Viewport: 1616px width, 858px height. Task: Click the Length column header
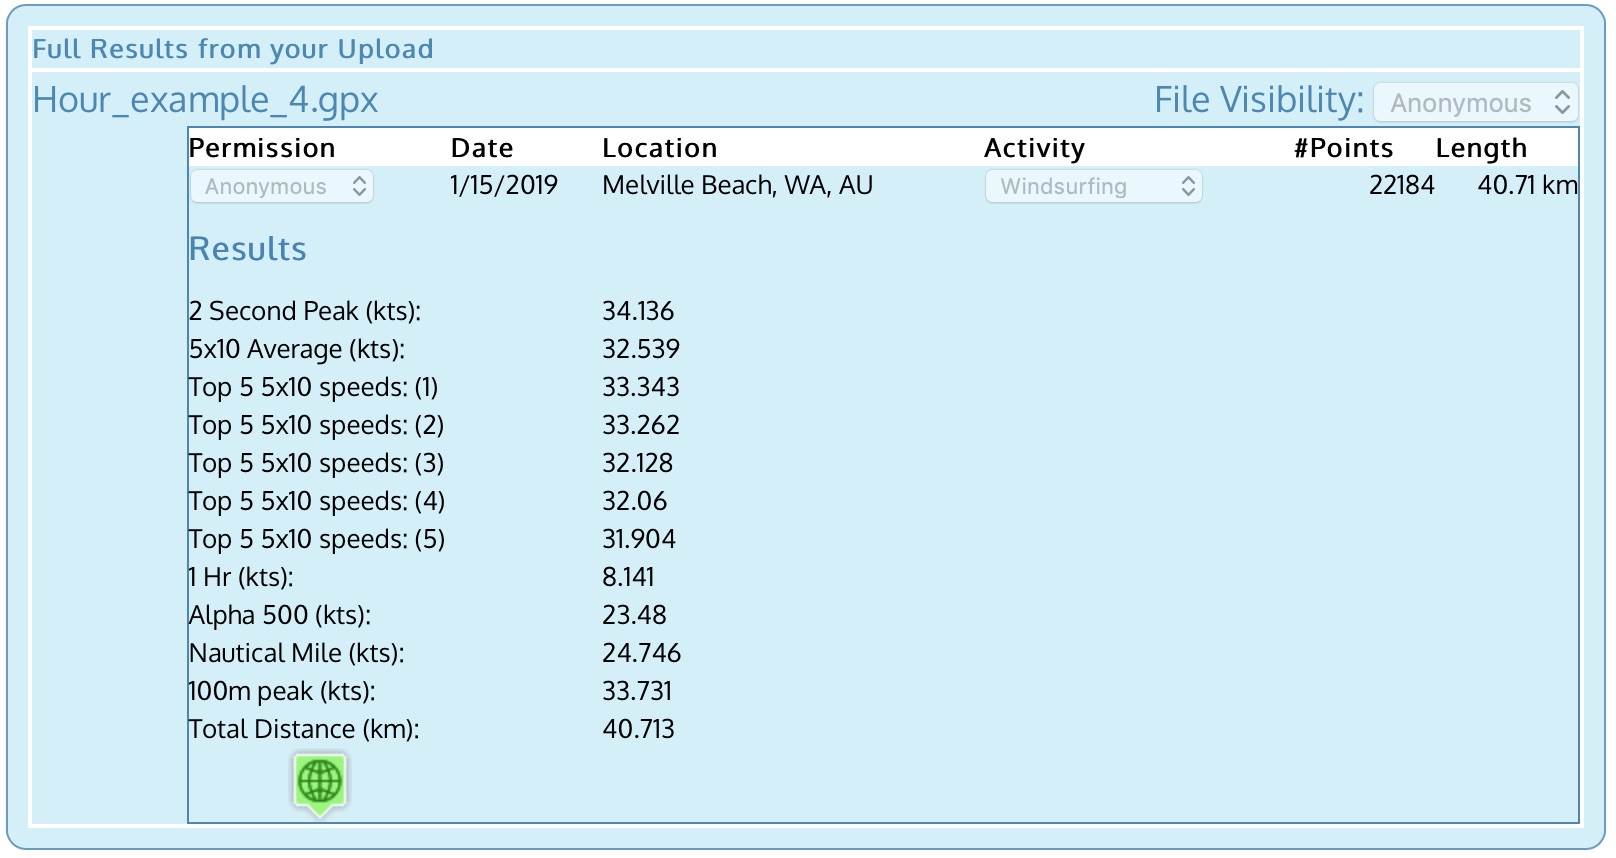point(1480,148)
